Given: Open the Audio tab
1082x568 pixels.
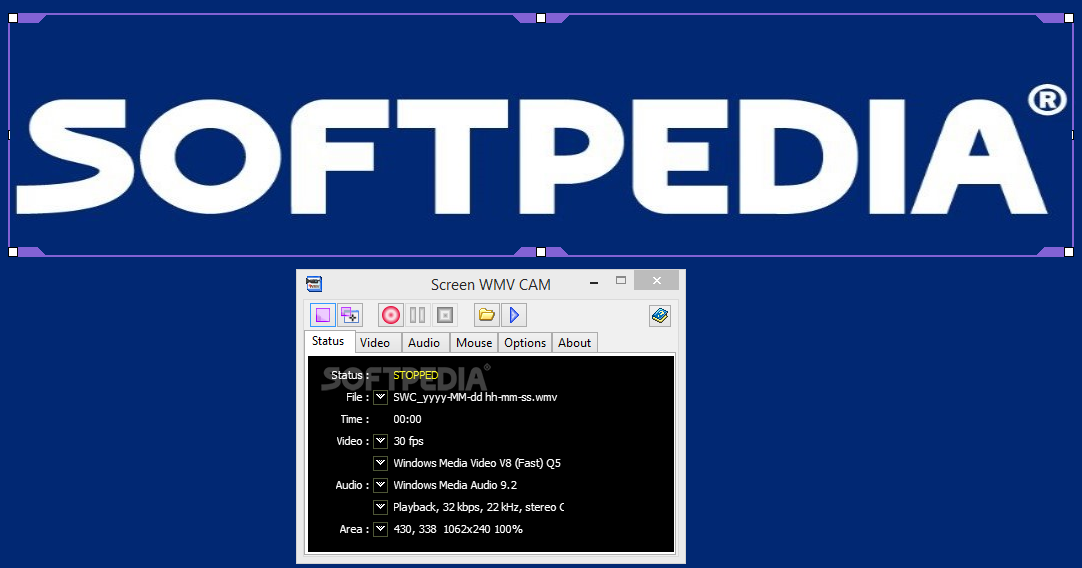Looking at the screenshot, I should tap(424, 343).
